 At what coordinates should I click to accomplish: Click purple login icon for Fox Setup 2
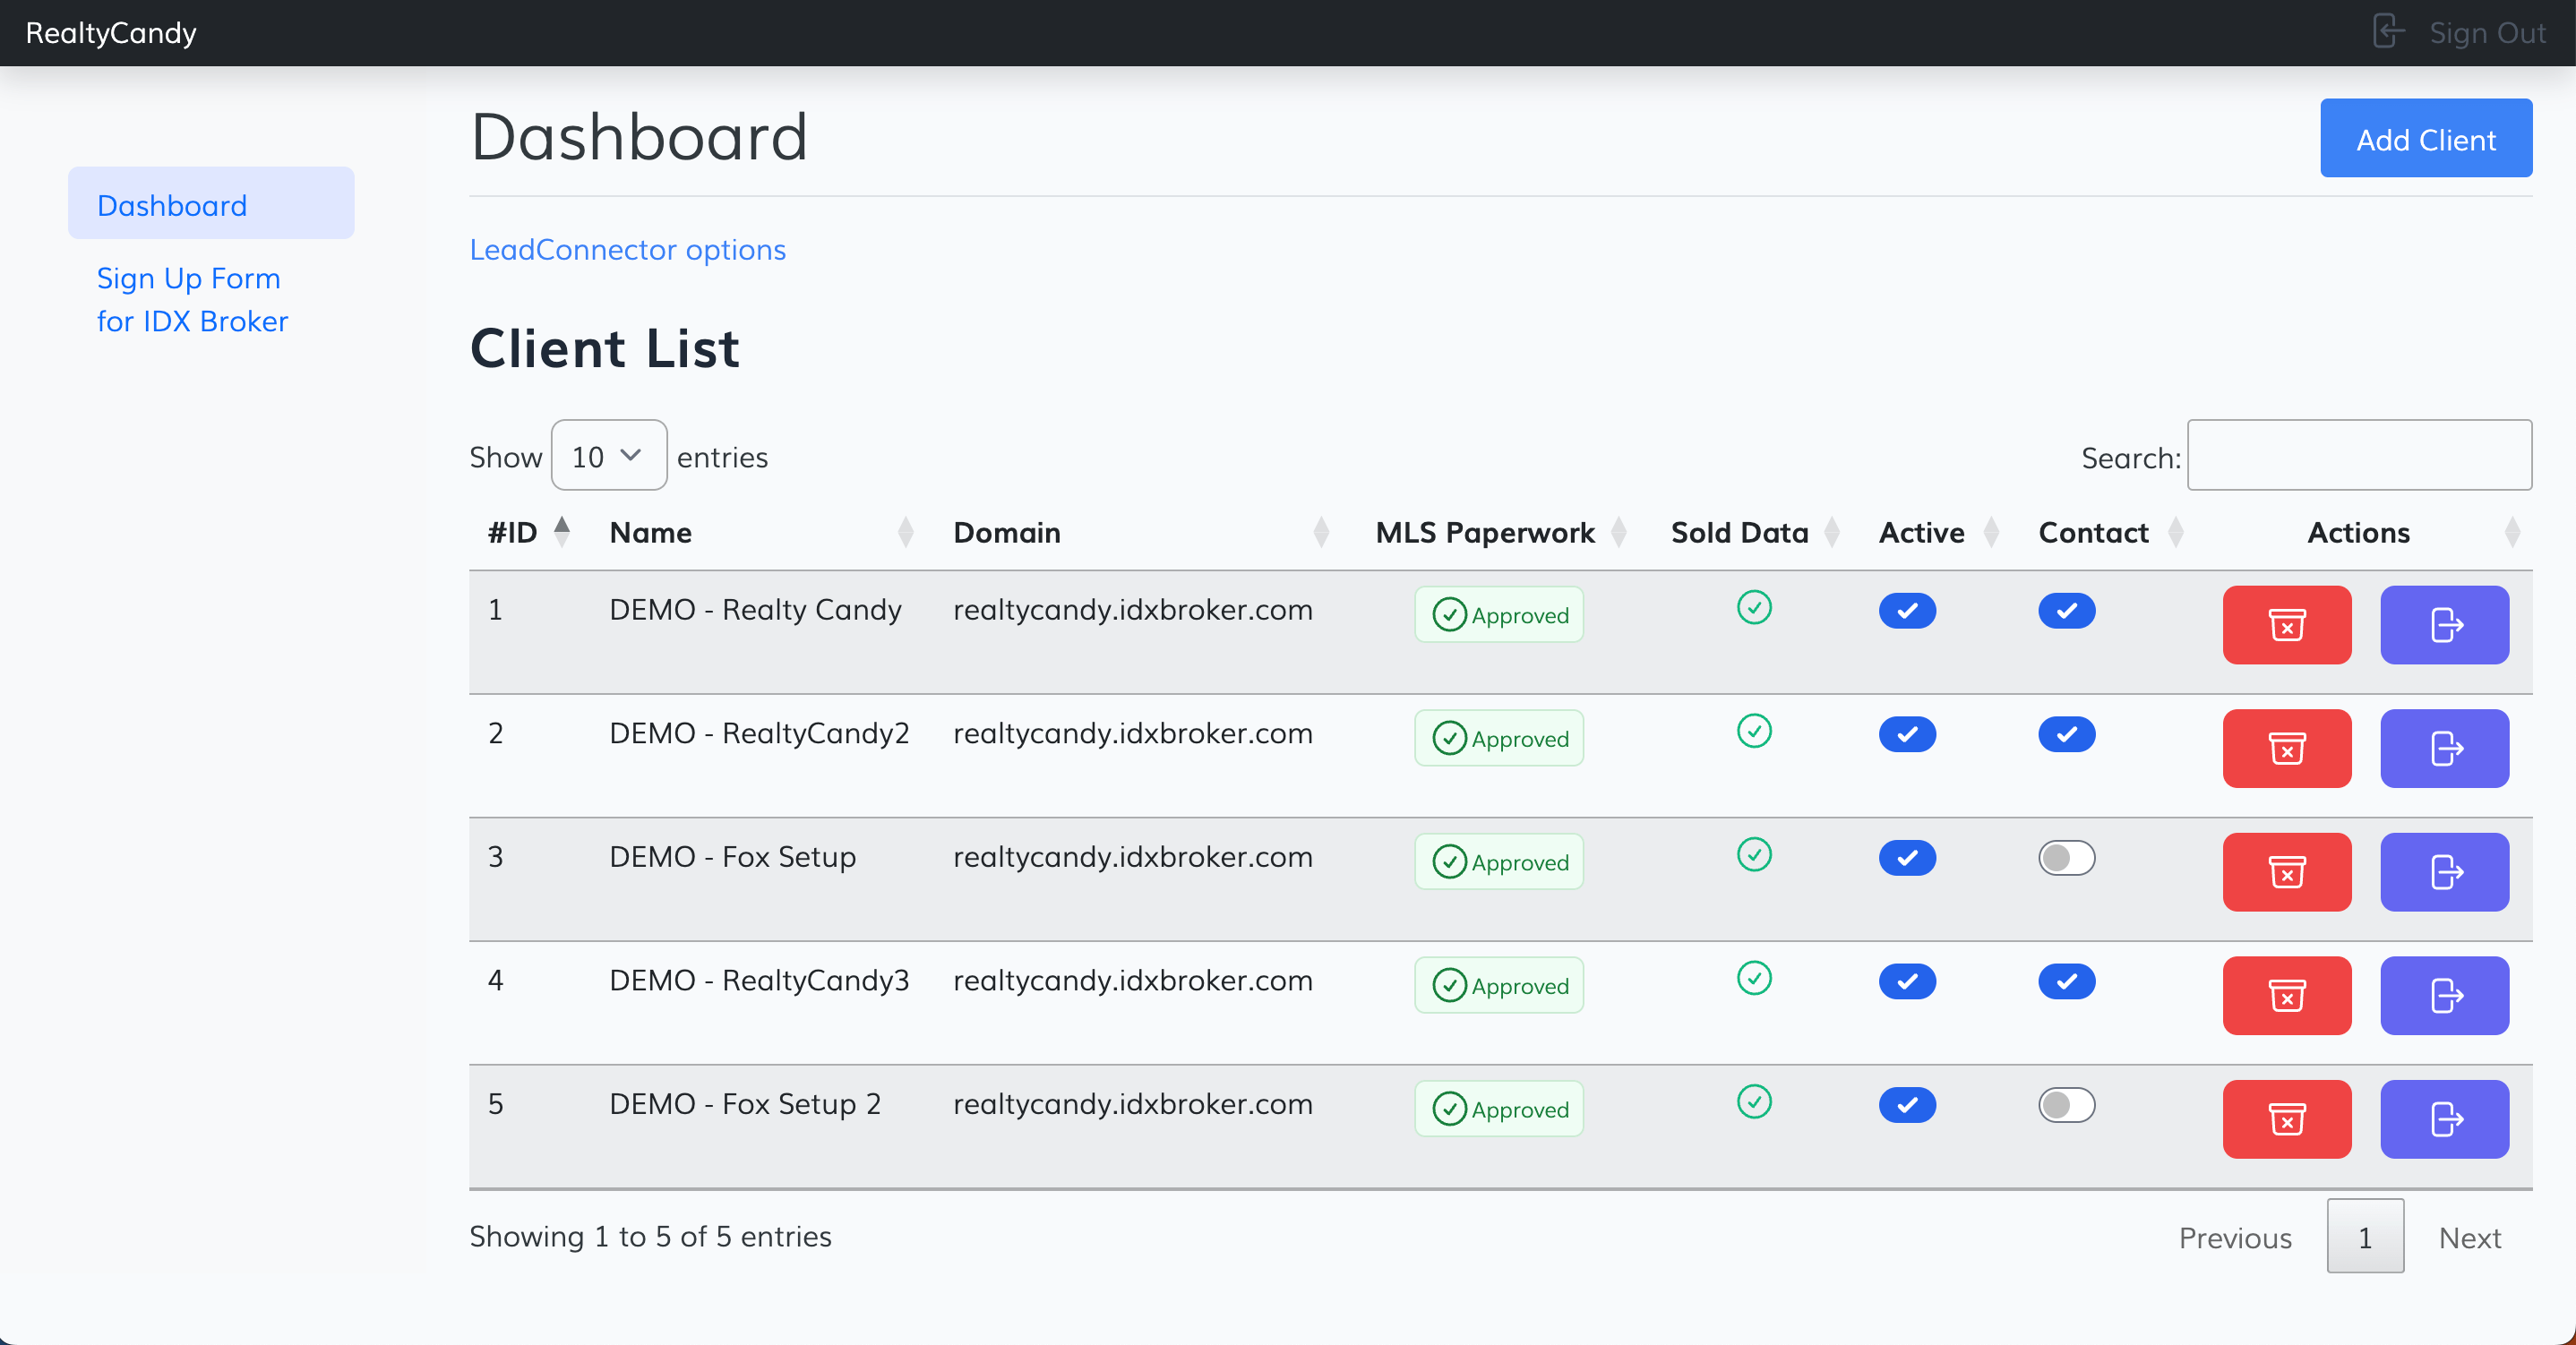click(x=2443, y=1119)
